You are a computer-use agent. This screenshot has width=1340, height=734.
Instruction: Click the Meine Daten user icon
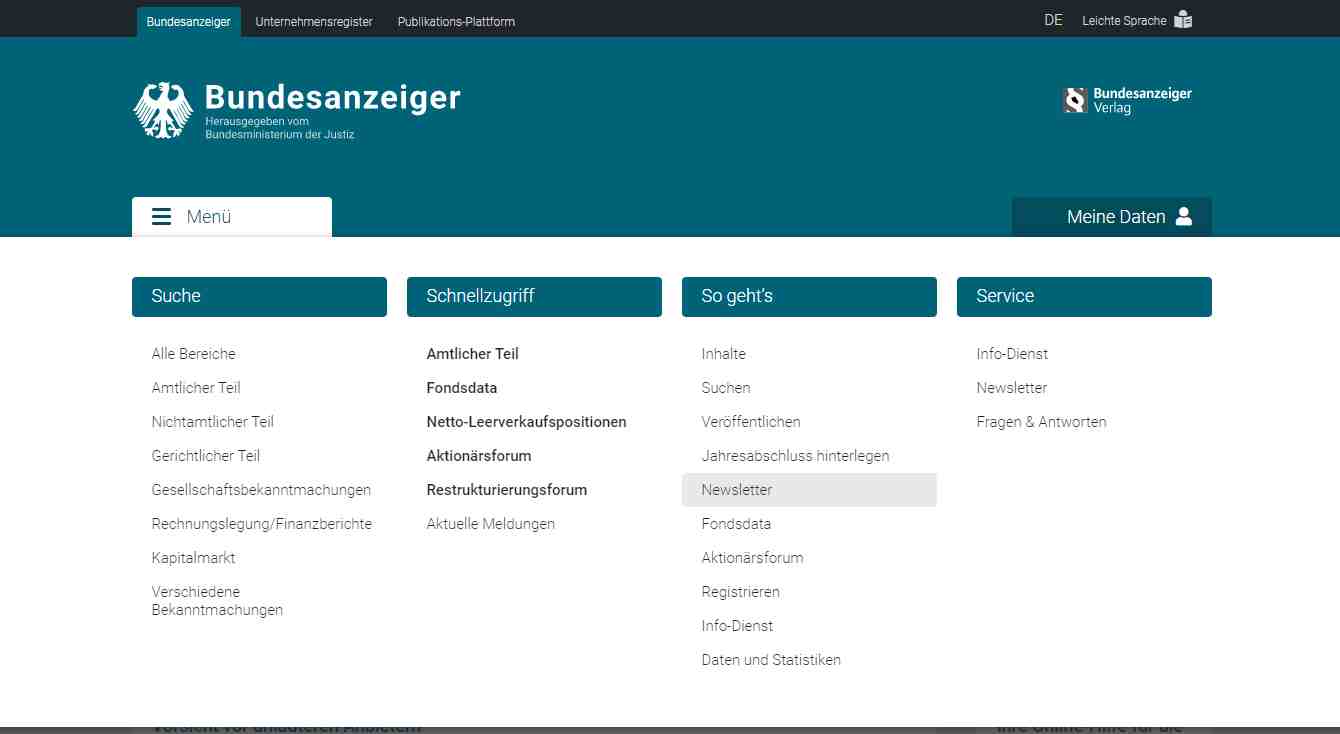1184,216
